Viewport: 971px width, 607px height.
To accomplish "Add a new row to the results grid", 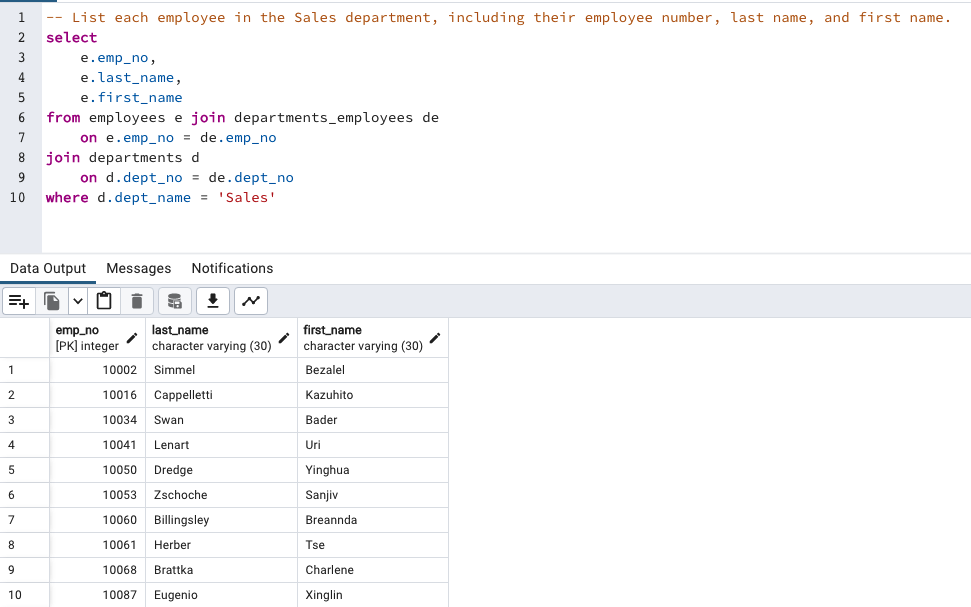I will tap(18, 300).
